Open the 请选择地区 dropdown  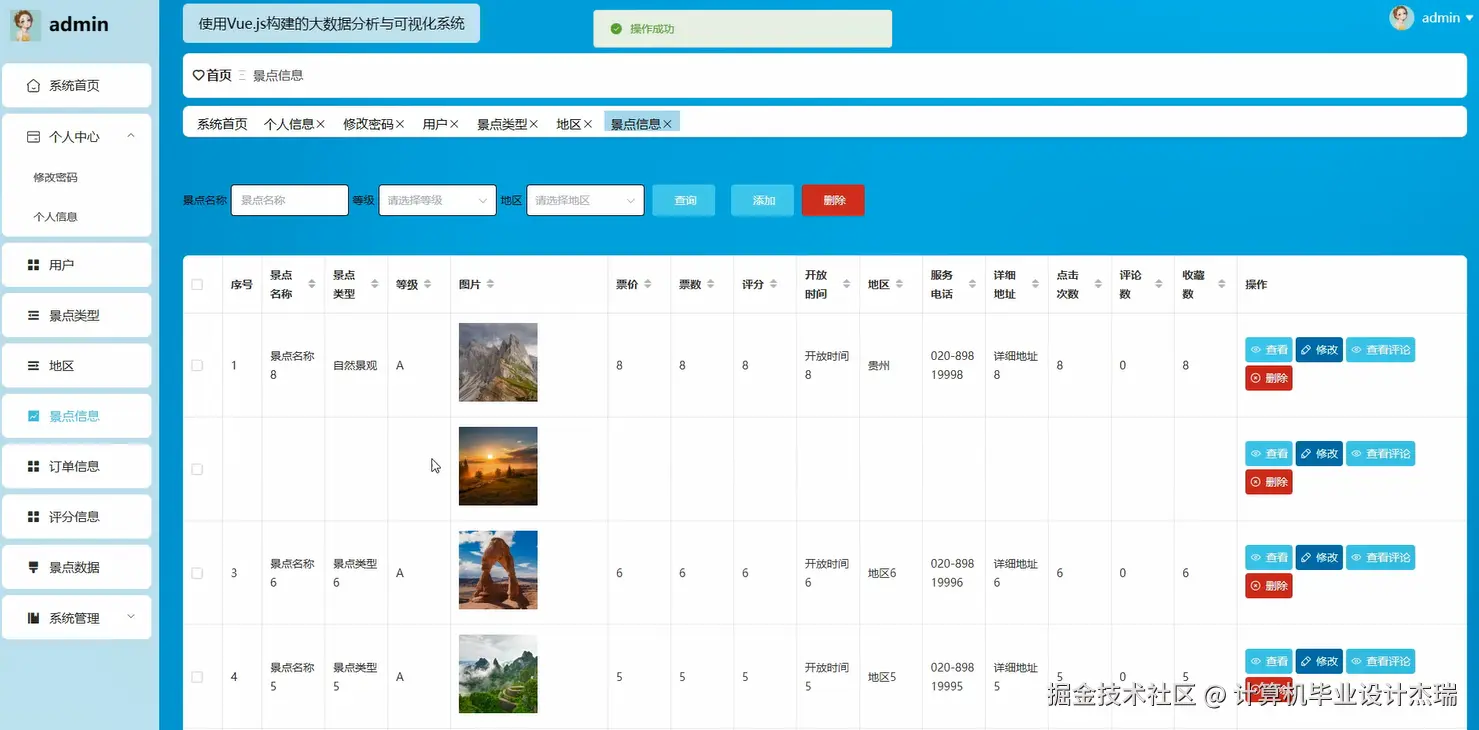585,200
